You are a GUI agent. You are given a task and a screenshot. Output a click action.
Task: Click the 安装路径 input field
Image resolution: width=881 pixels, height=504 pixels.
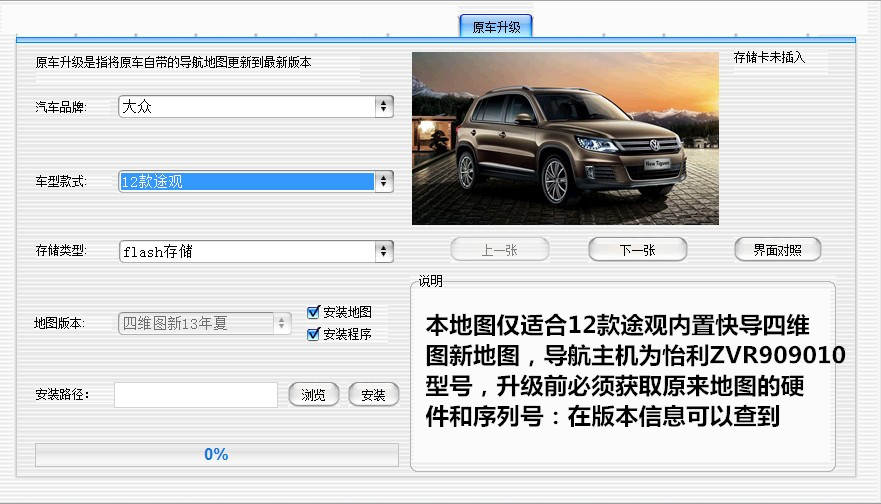coord(196,394)
